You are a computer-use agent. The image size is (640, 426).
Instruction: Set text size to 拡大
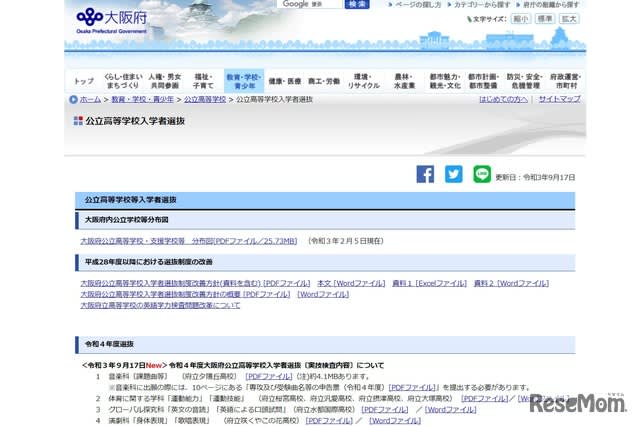569,19
